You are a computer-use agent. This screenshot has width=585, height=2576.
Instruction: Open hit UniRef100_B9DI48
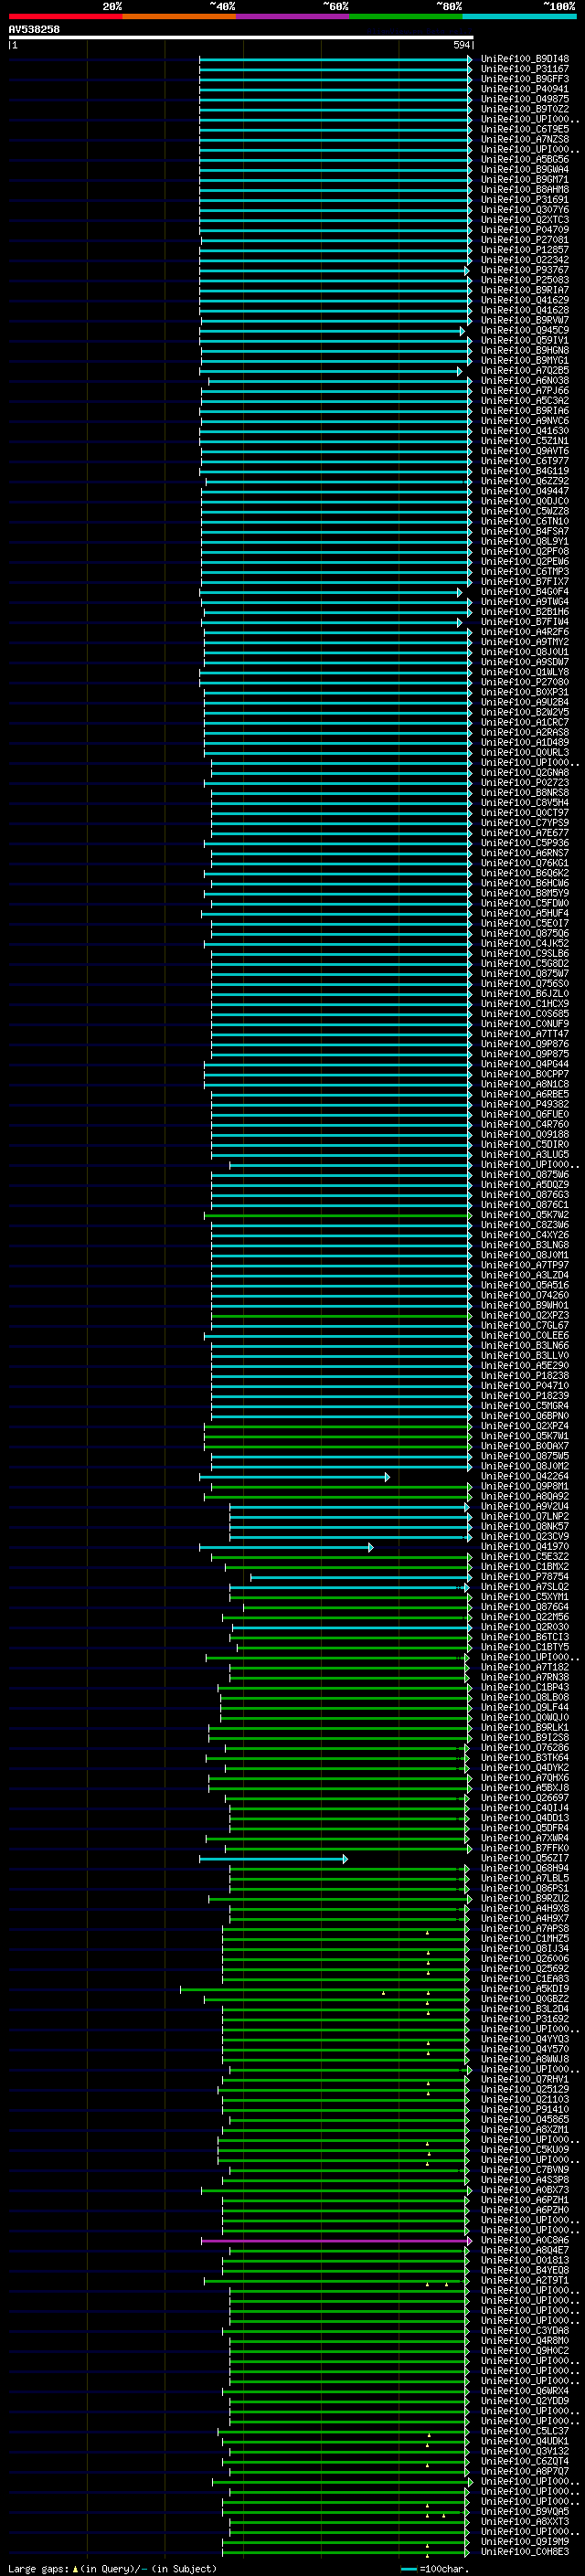point(524,59)
